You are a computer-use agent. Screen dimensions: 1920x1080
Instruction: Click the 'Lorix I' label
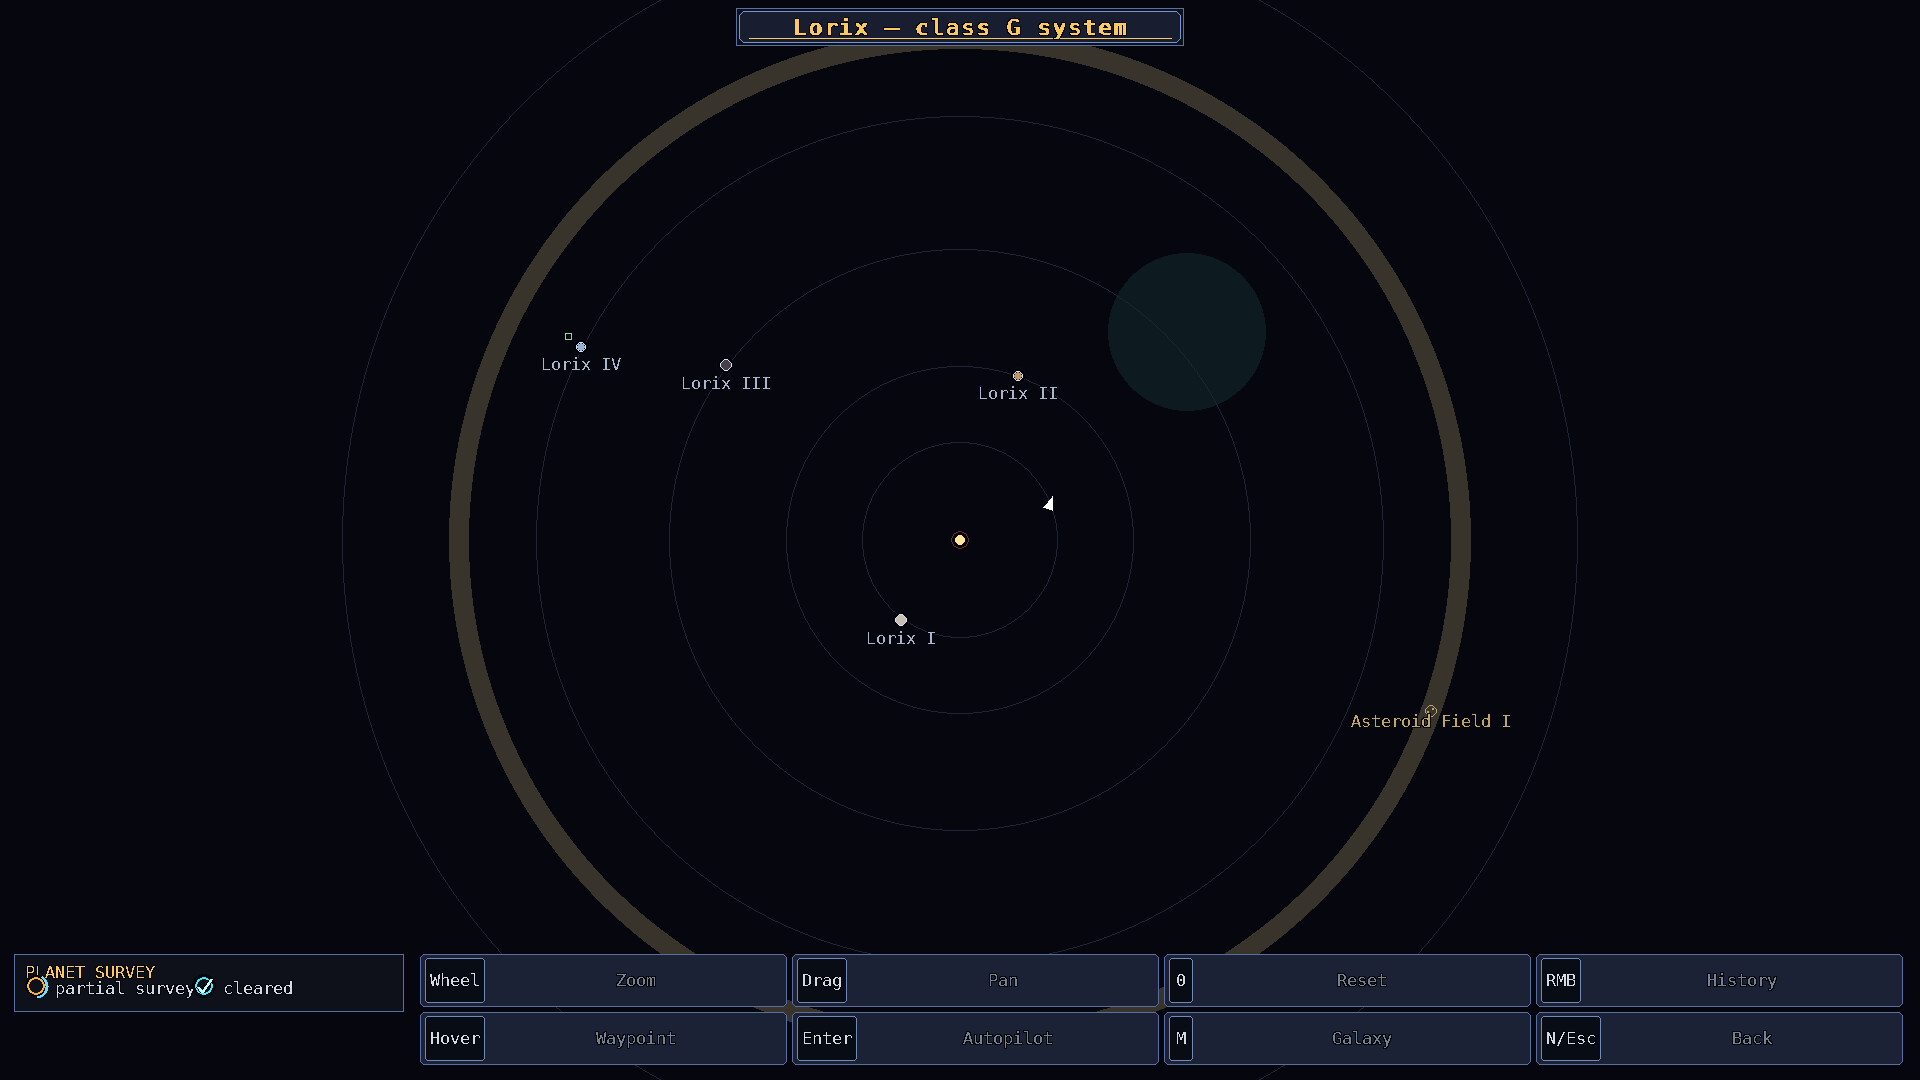point(901,638)
